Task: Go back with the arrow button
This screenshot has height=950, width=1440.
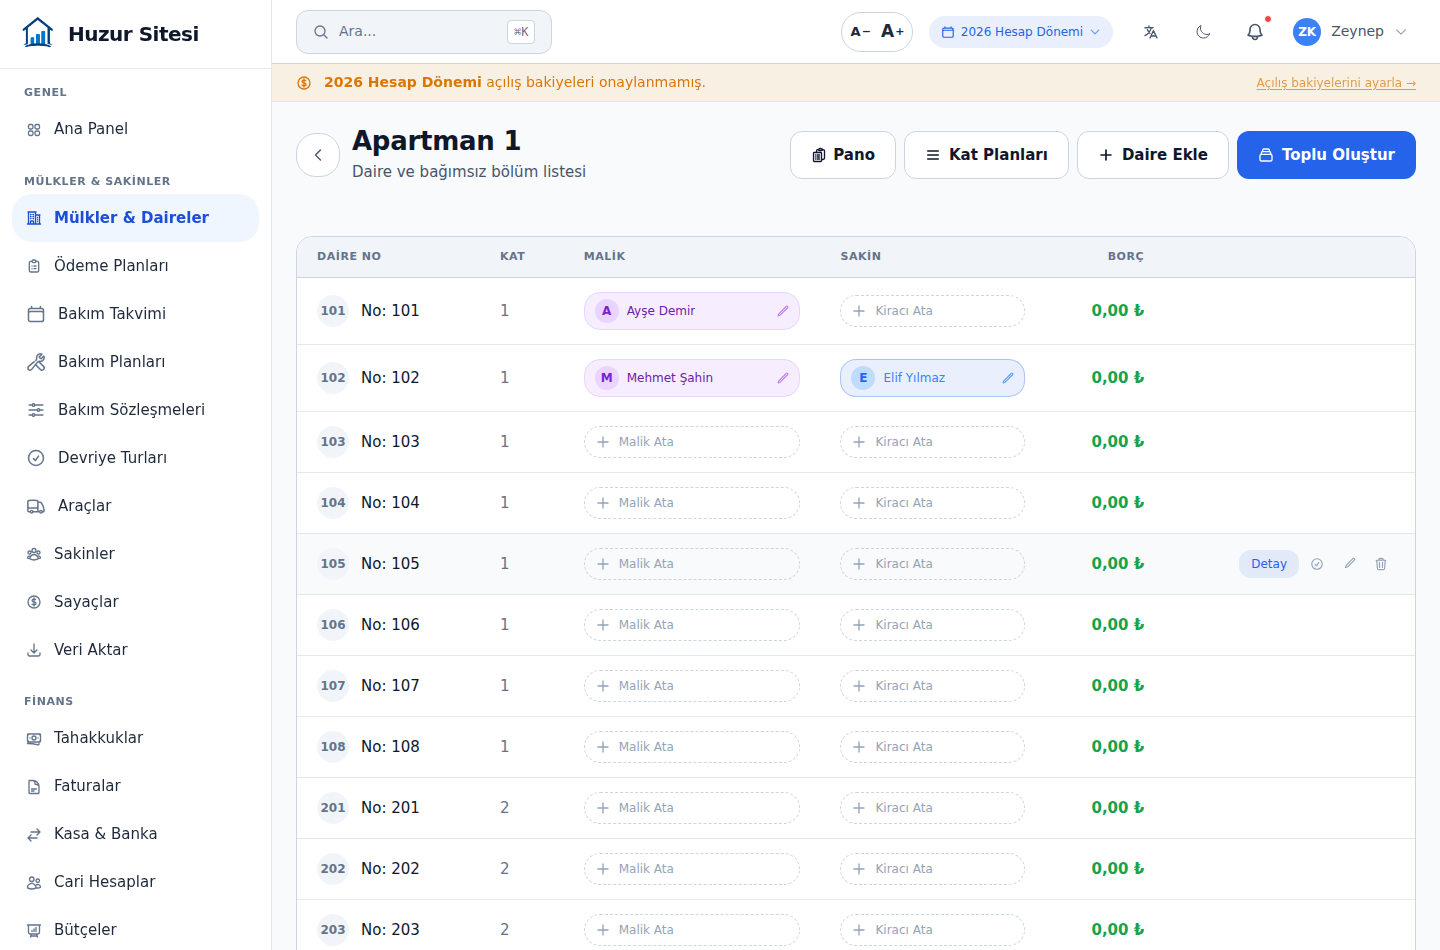Action: pyautogui.click(x=318, y=155)
